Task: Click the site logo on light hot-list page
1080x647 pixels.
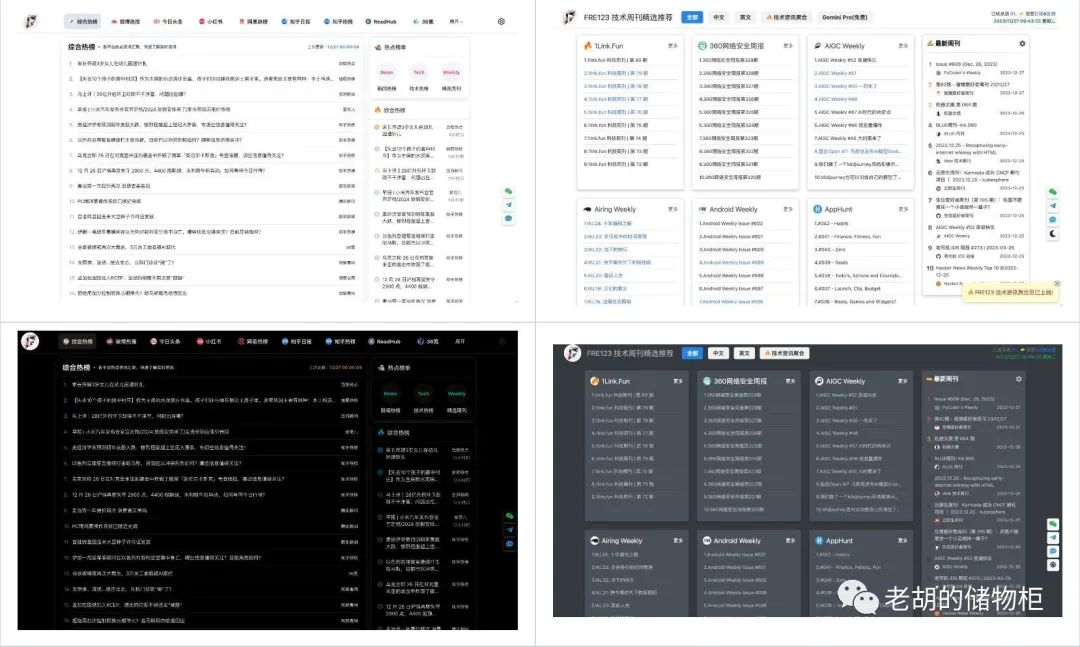Action: pyautogui.click(x=30, y=21)
